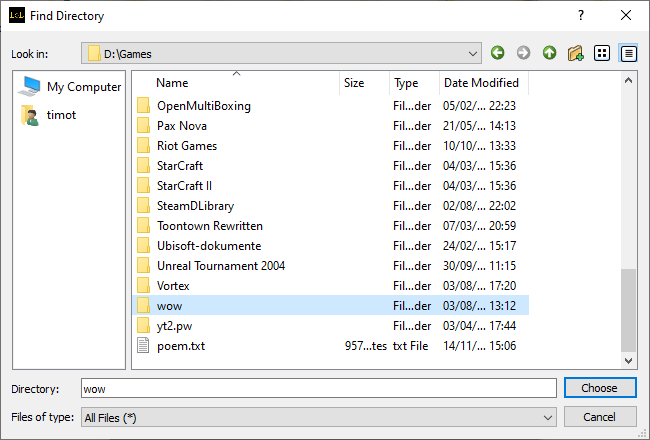Open the Files of type dropdown
Screen dimensions: 650x440
click(x=548, y=418)
